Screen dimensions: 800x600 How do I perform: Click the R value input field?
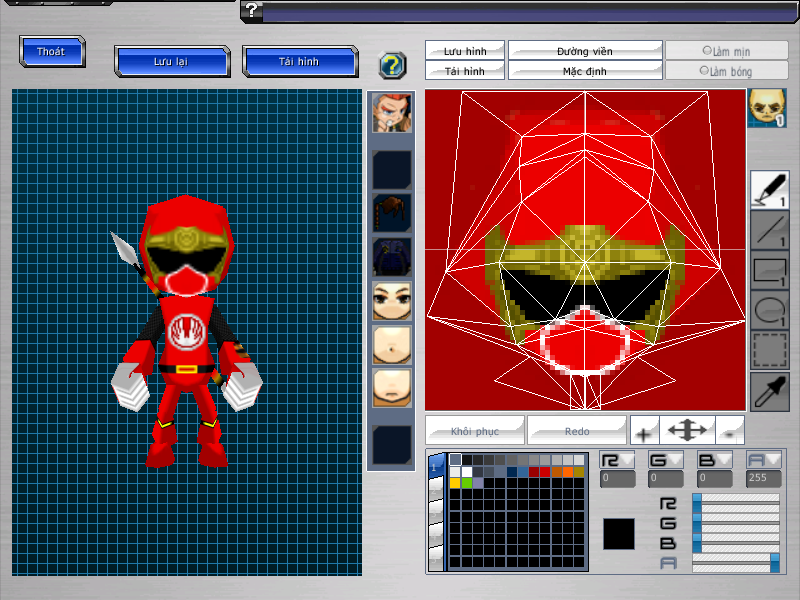point(617,478)
